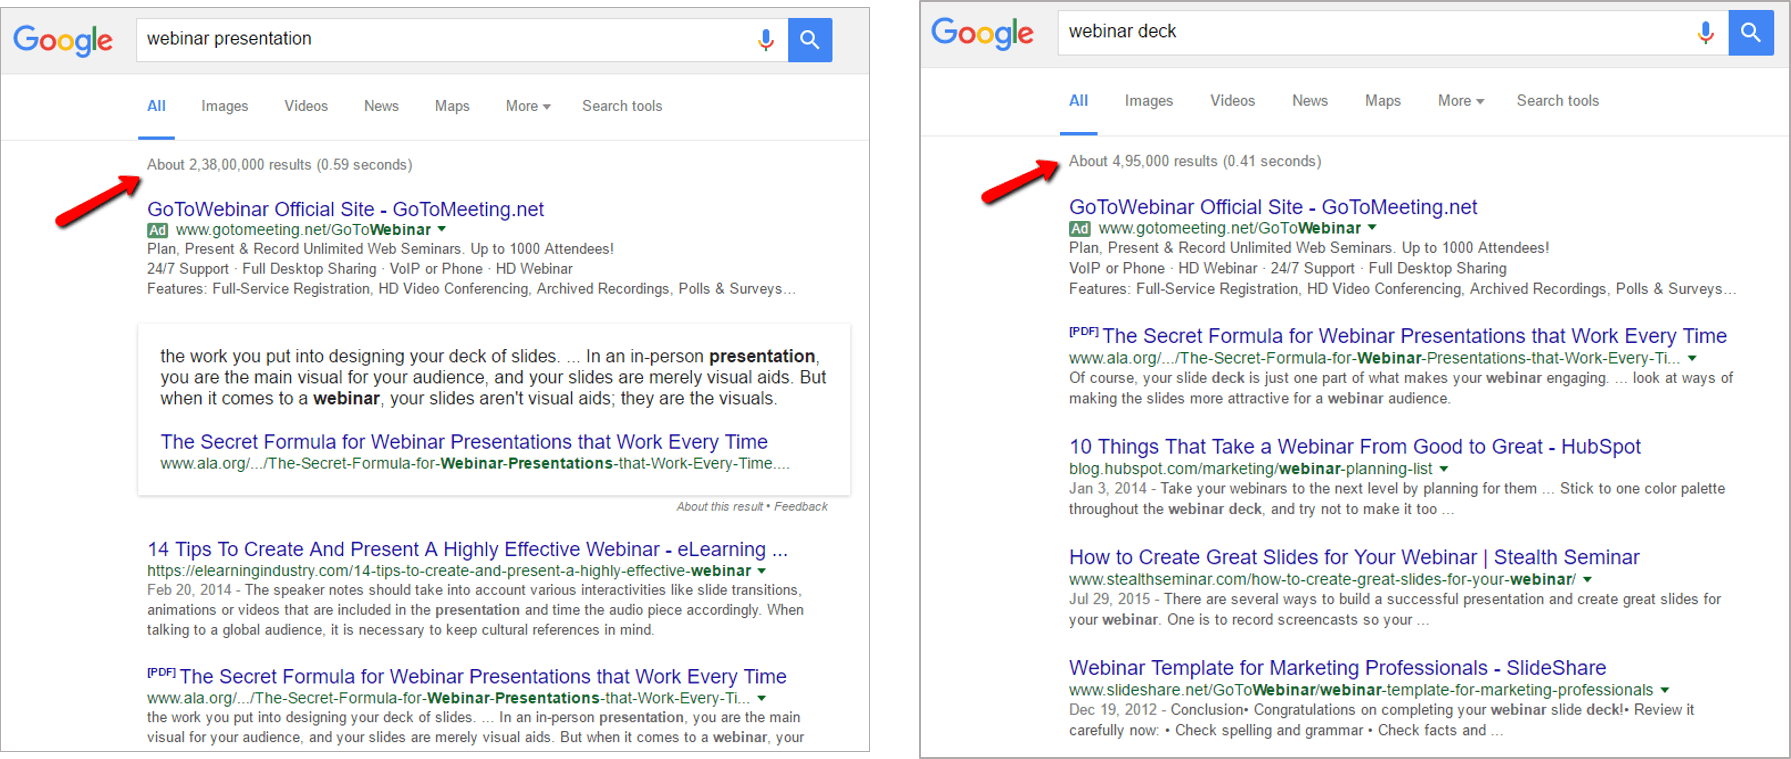The image size is (1791, 759).
Task: Expand the arrow beside the gotomeeting.net URL in the webinar presentation window
Action: [x=442, y=230]
